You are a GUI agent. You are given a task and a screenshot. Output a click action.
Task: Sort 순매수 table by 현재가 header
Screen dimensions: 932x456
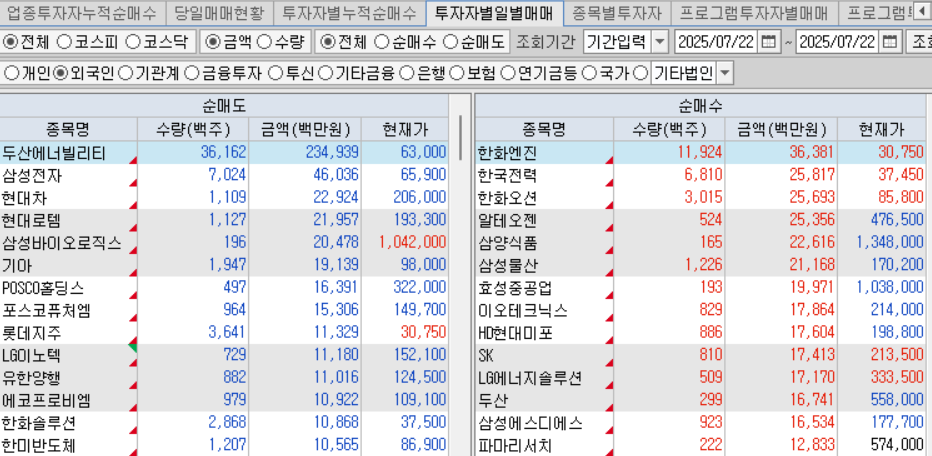[x=881, y=129]
